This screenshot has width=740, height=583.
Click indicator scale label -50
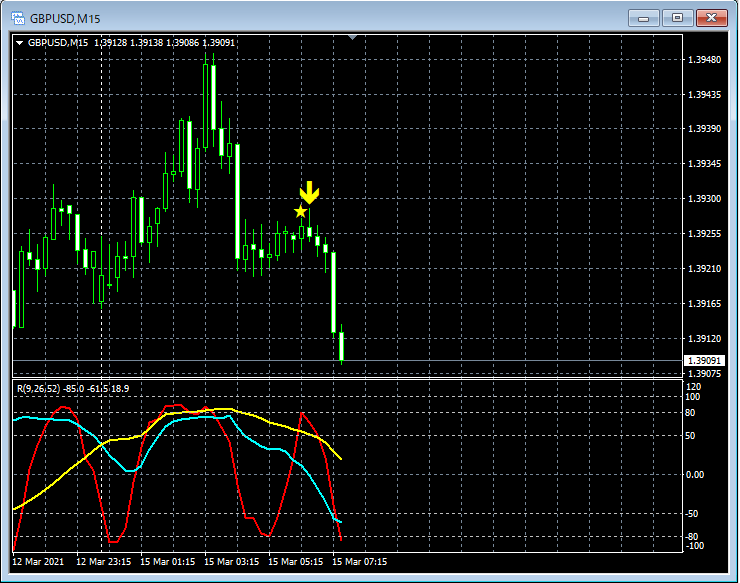click(692, 514)
